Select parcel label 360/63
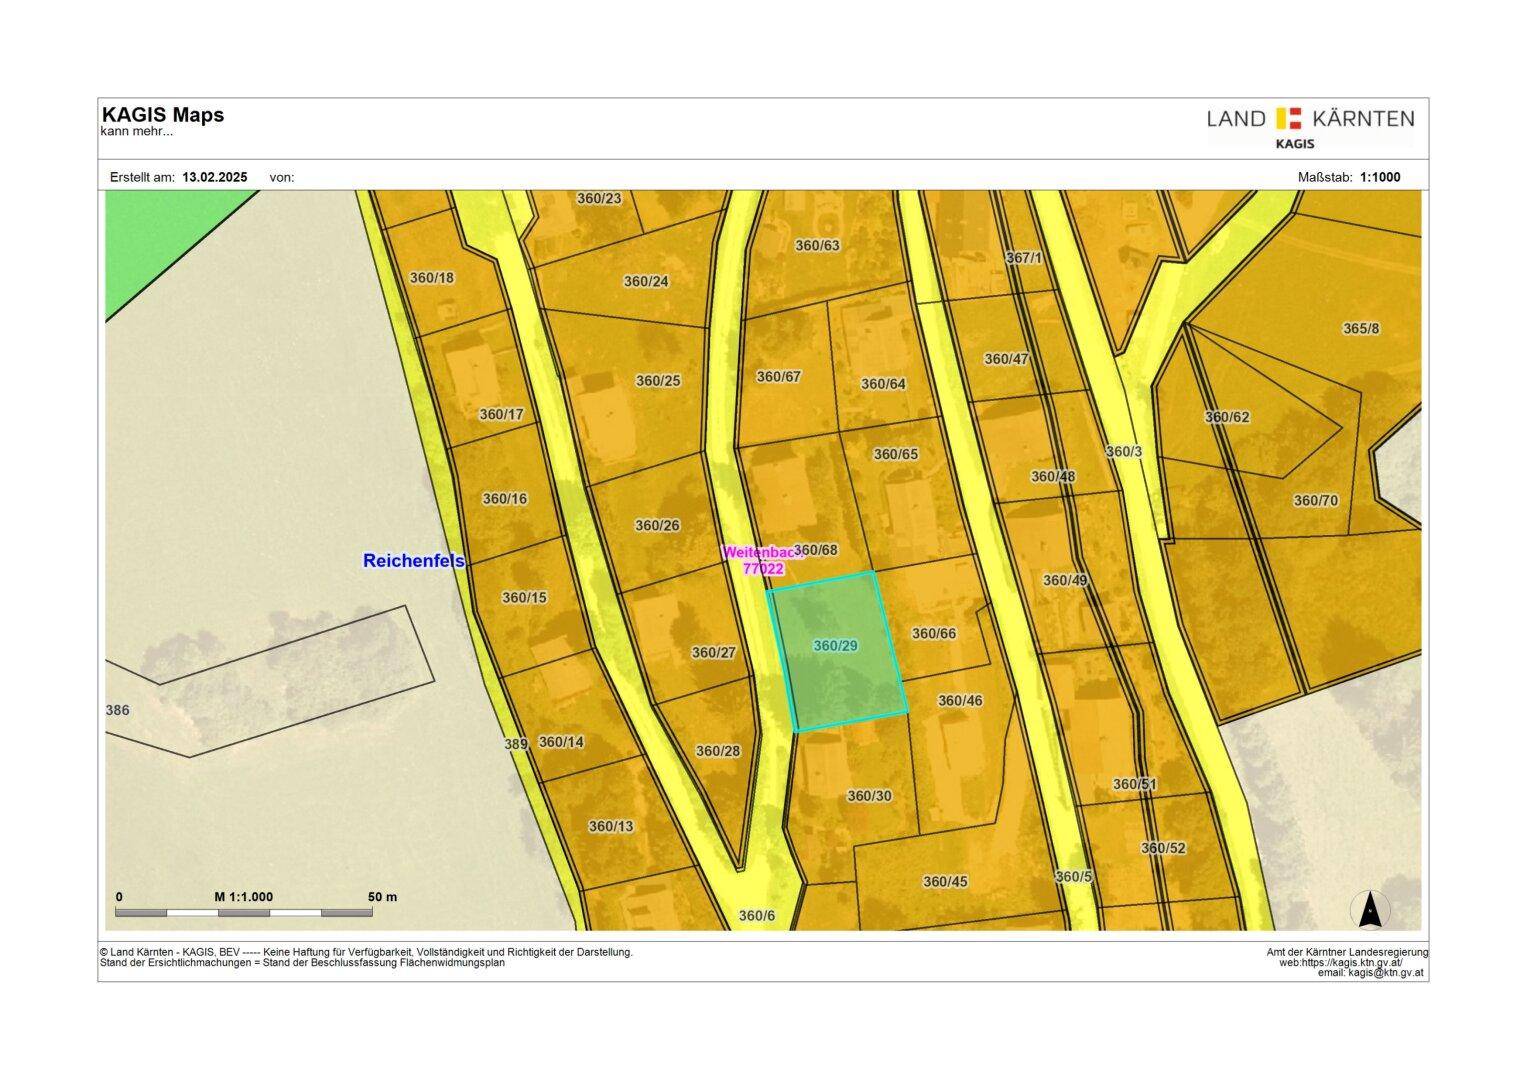This screenshot has width=1527, height=1080. tap(817, 245)
